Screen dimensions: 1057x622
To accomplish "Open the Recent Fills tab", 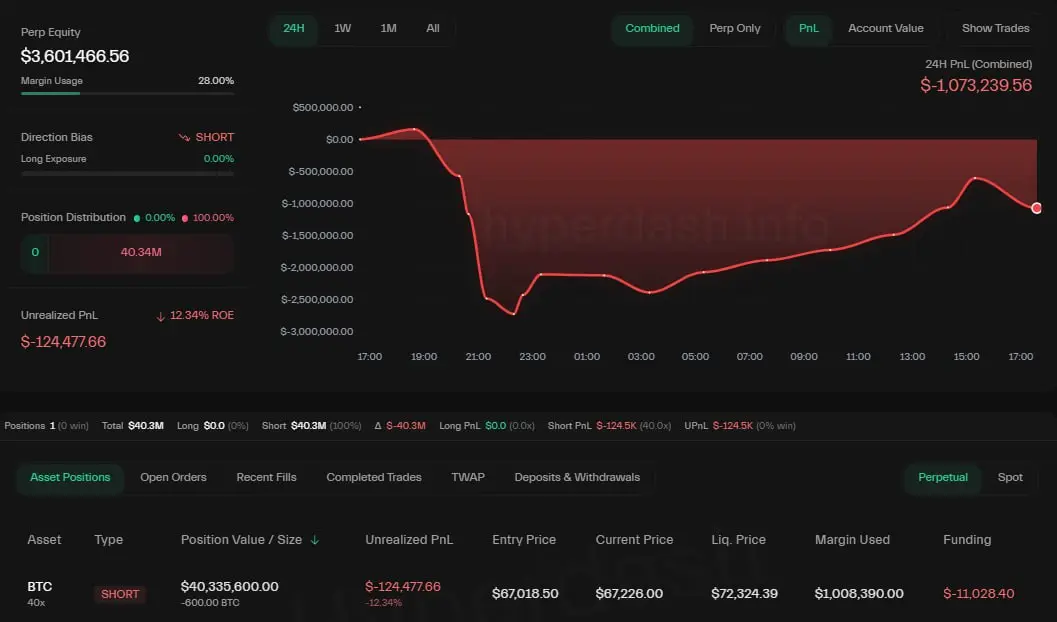I will 266,477.
